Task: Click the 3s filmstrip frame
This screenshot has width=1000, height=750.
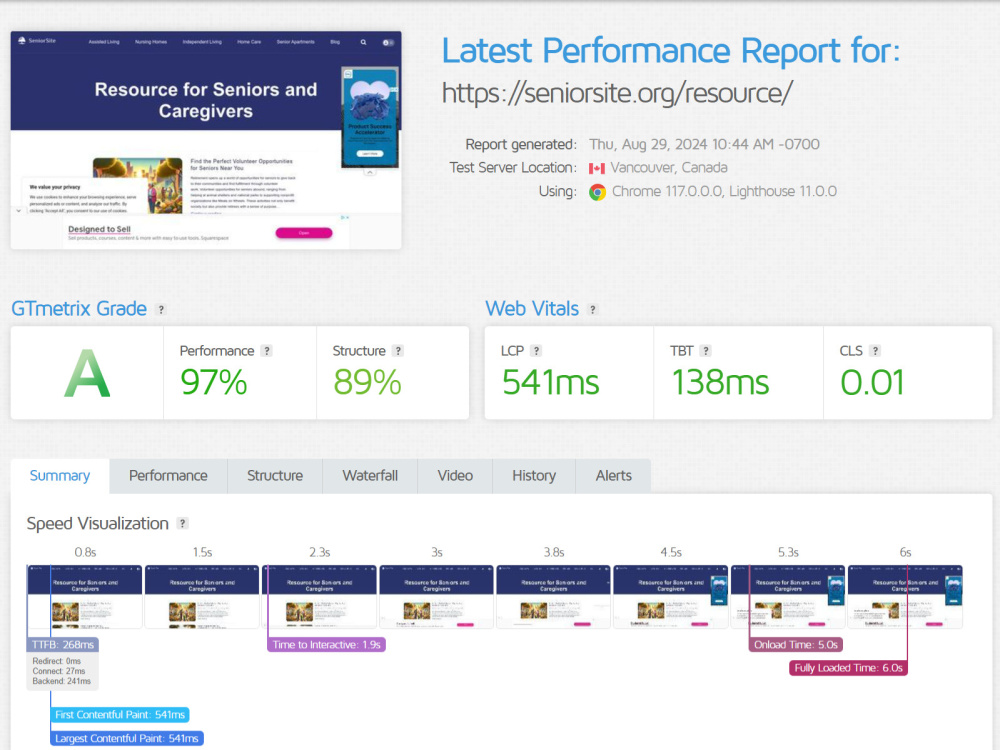Action: [x=437, y=597]
